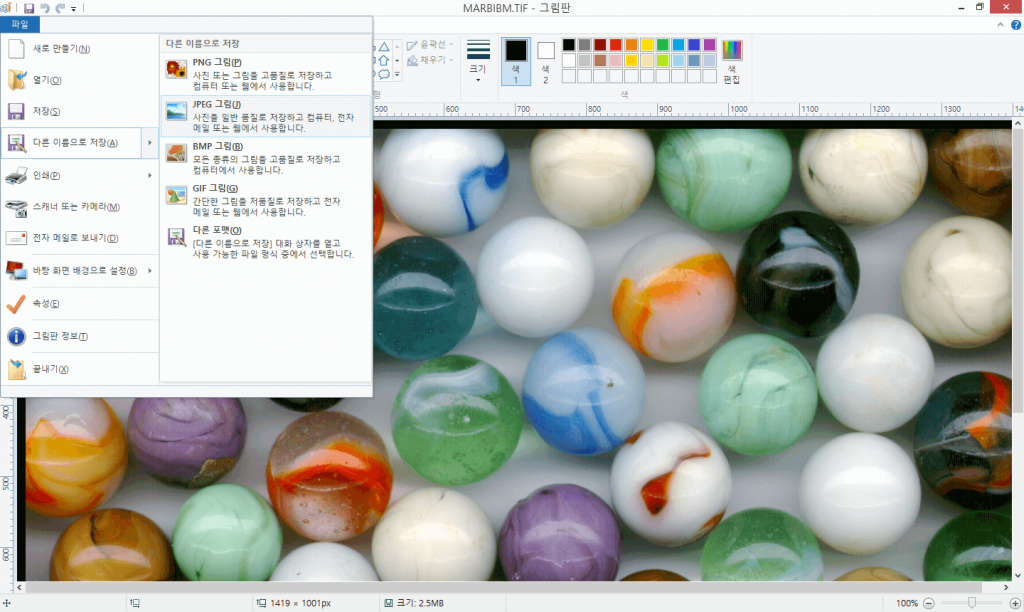Viewport: 1024px width, 612px height.
Task: Select the rounded callout shape in the ribbon
Action: (384, 74)
